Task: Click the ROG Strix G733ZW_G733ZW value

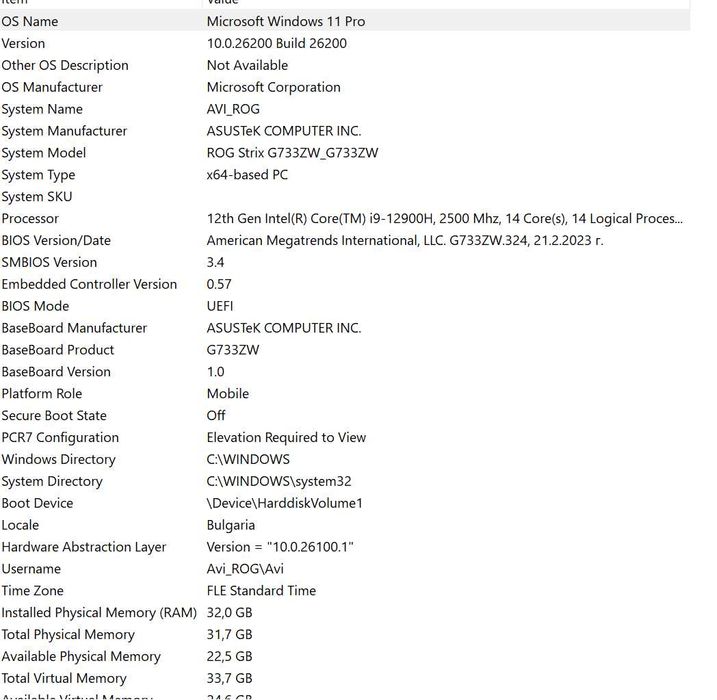Action: click(x=292, y=153)
